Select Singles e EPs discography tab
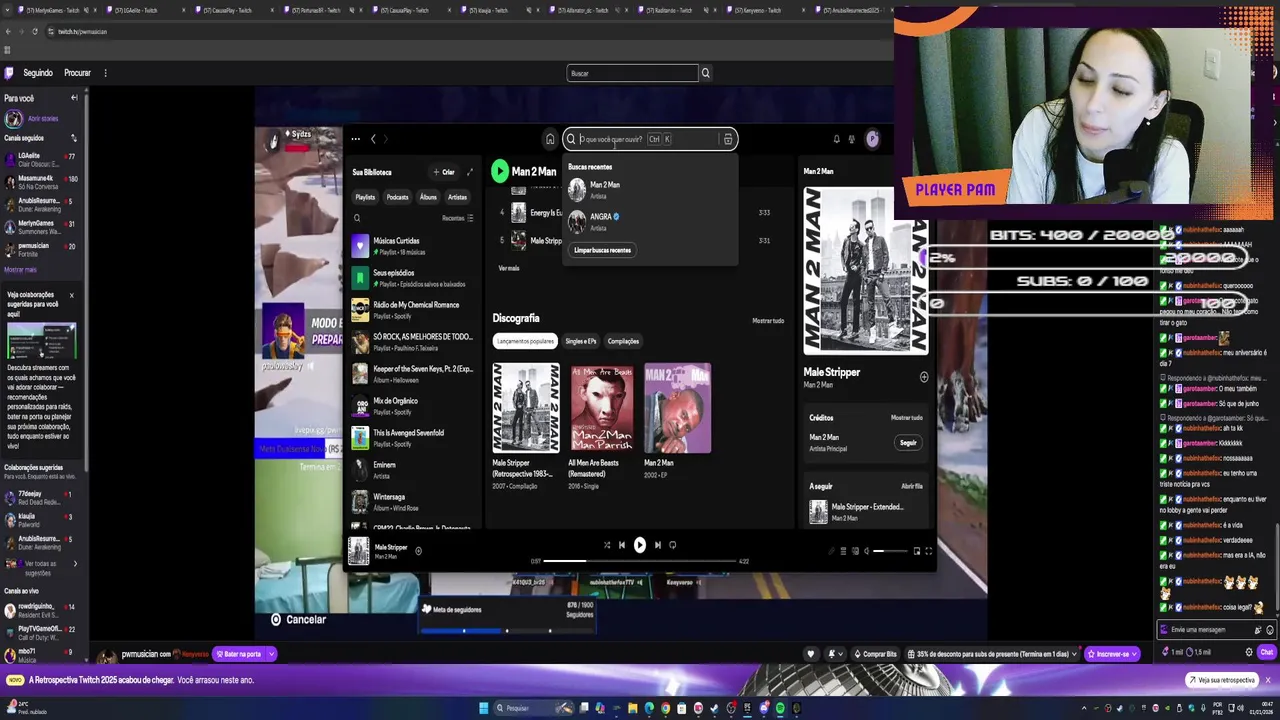 point(581,341)
